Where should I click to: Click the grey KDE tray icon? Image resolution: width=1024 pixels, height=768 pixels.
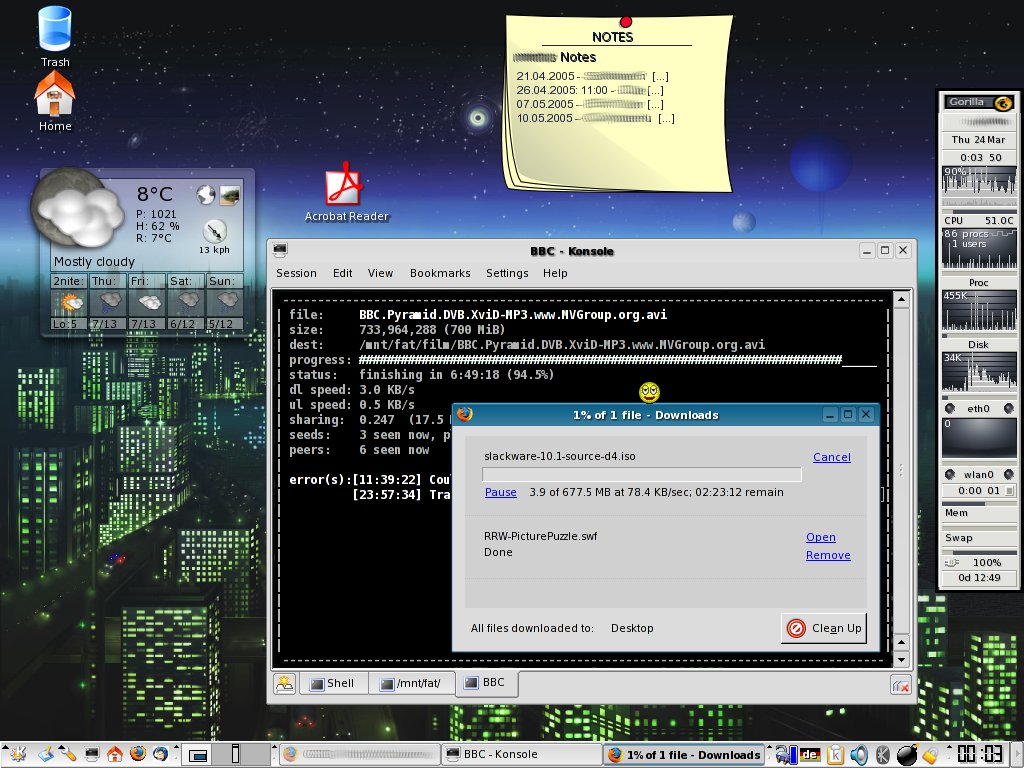(x=883, y=755)
